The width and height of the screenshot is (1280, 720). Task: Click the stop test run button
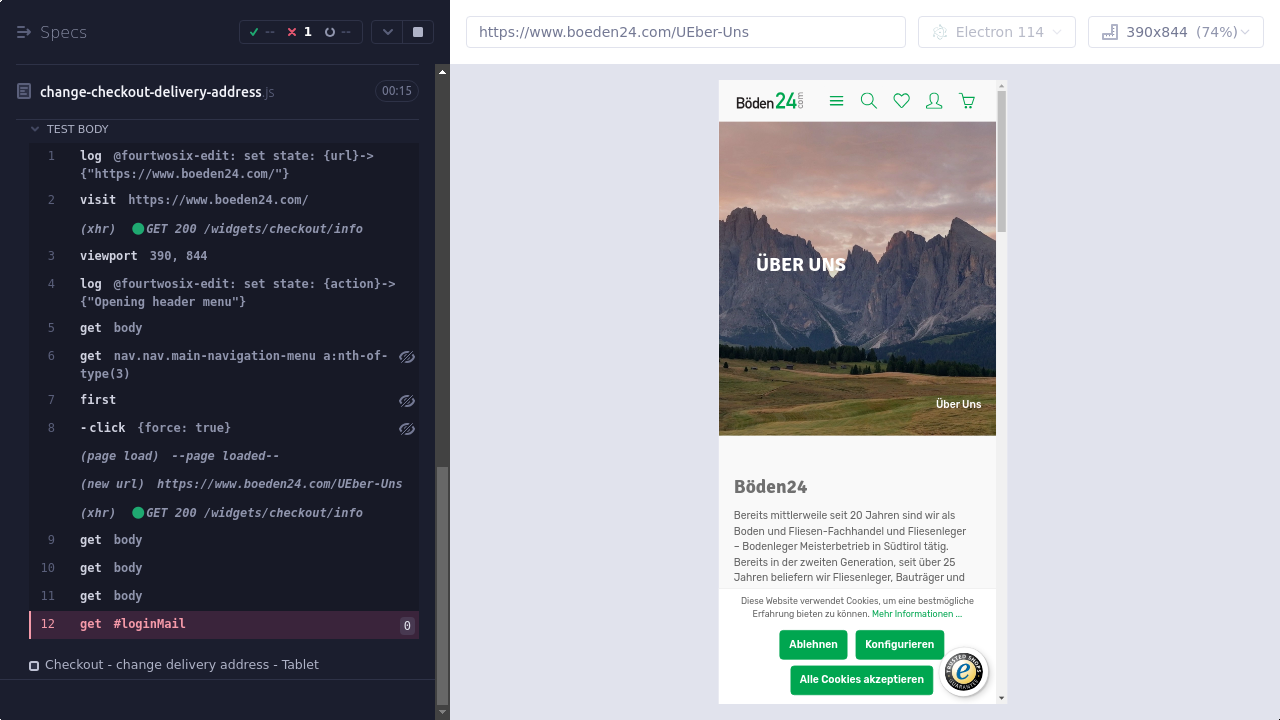click(x=417, y=32)
